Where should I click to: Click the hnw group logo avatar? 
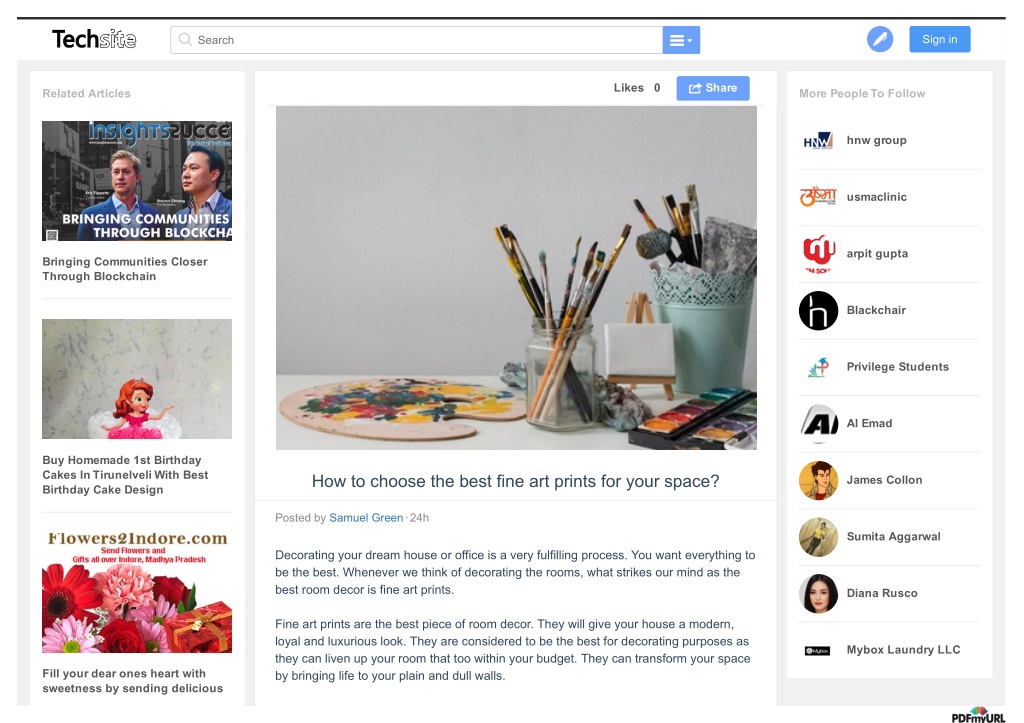[818, 140]
